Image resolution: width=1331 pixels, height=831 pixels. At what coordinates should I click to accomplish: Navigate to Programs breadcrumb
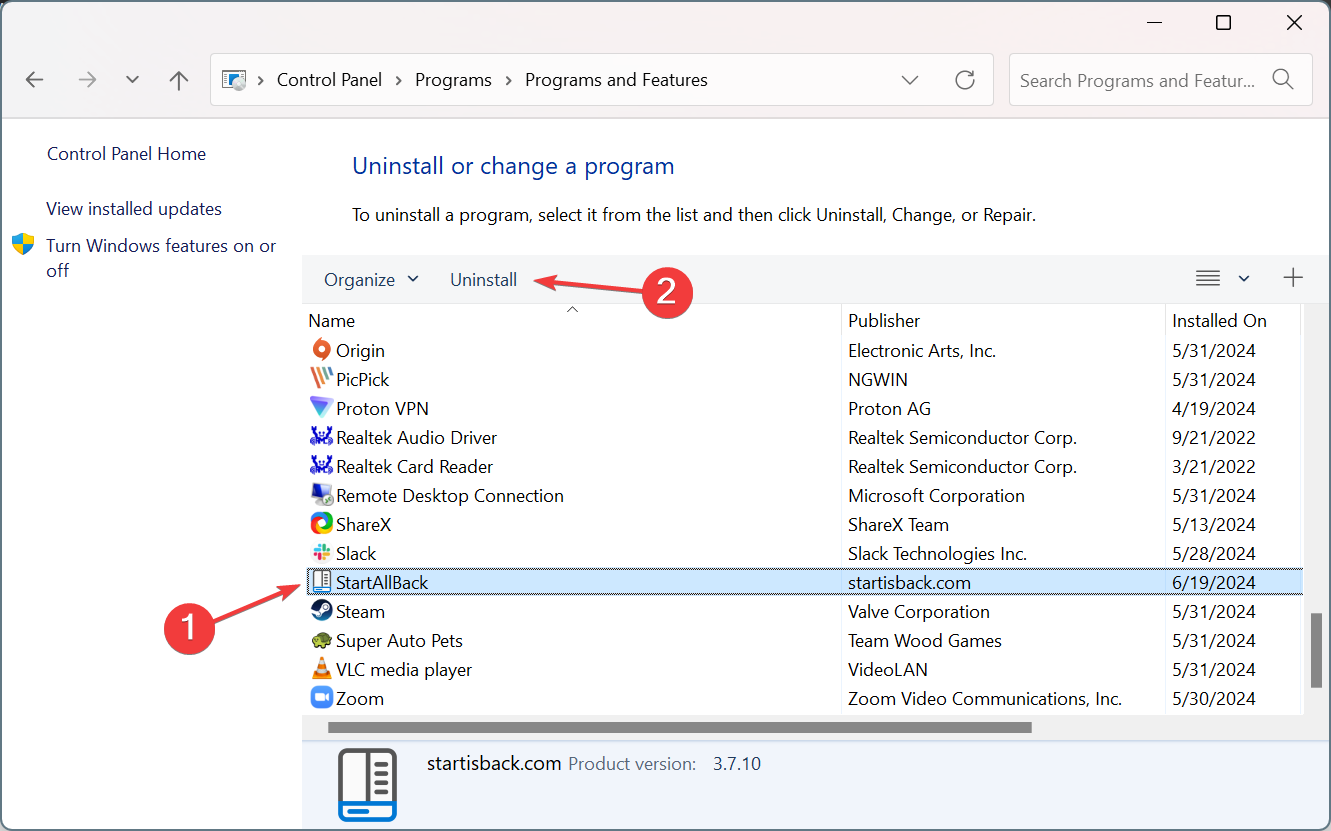click(x=454, y=80)
